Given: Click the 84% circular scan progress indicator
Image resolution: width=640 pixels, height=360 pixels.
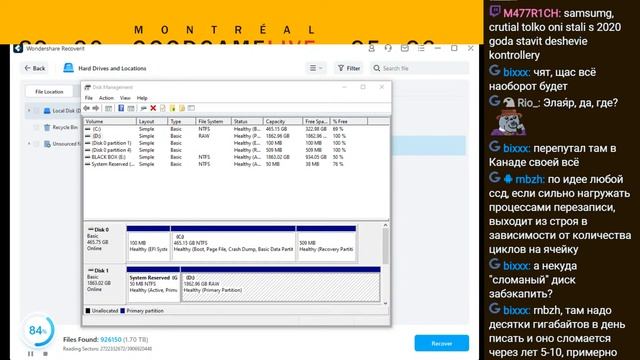Looking at the screenshot, I should (x=37, y=330).
